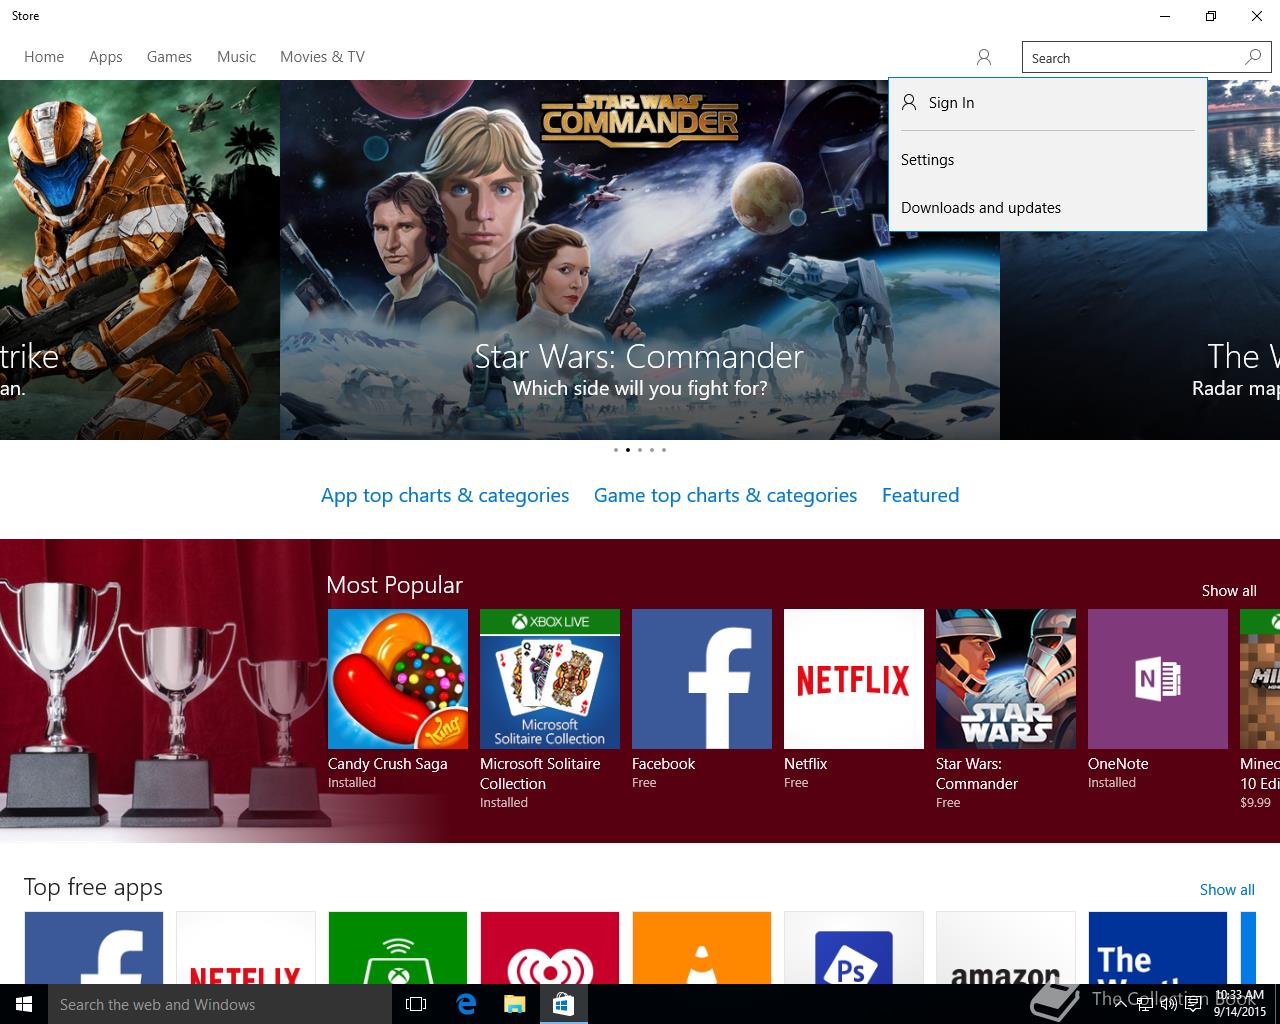Open taskbar clock and date
The image size is (1280, 1024).
pyautogui.click(x=1240, y=1004)
